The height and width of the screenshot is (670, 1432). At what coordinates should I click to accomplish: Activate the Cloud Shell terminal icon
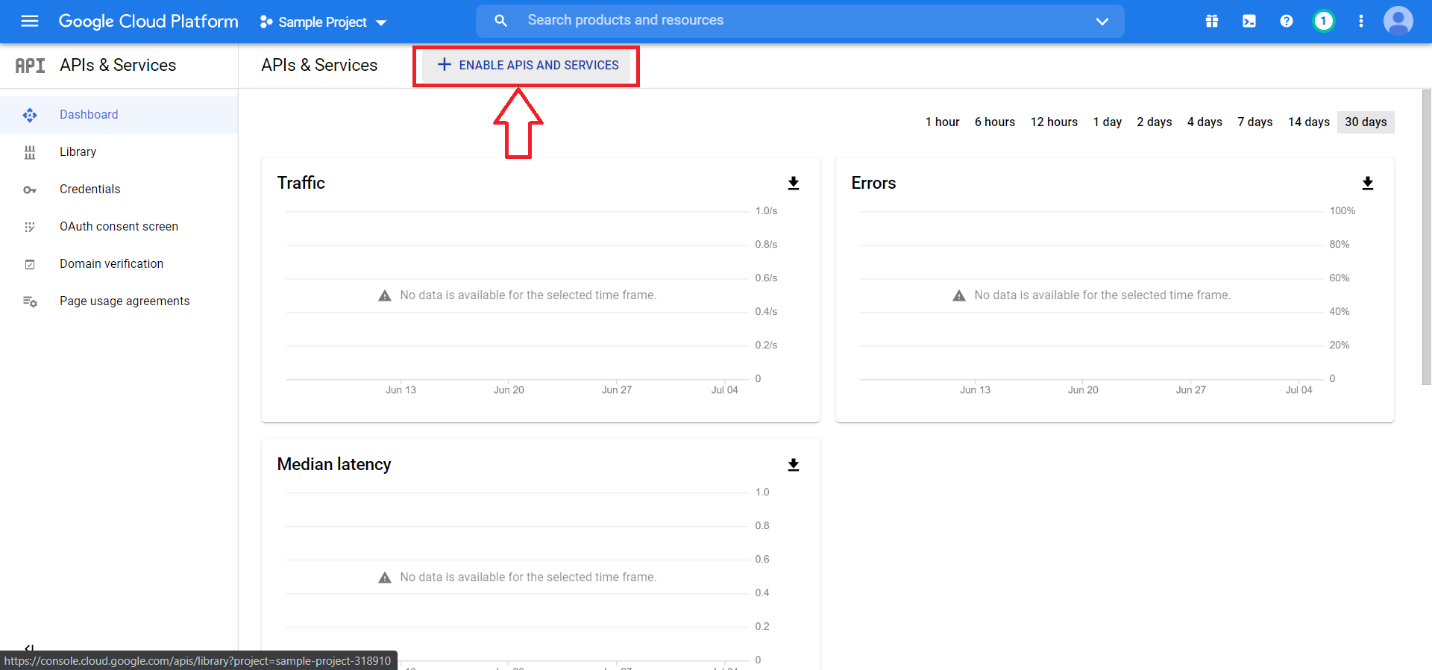[1249, 21]
